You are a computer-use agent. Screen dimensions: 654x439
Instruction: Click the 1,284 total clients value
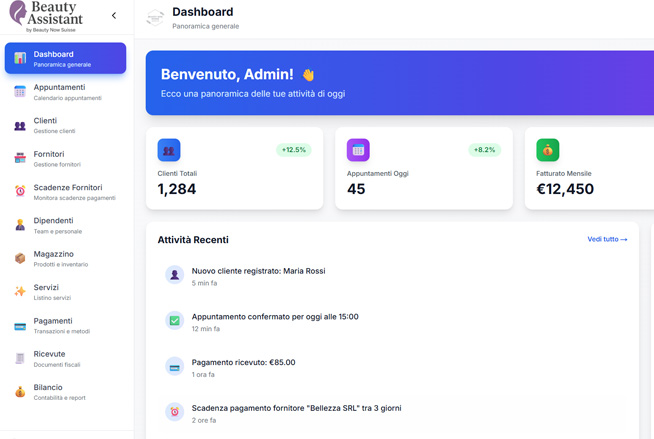pos(177,189)
